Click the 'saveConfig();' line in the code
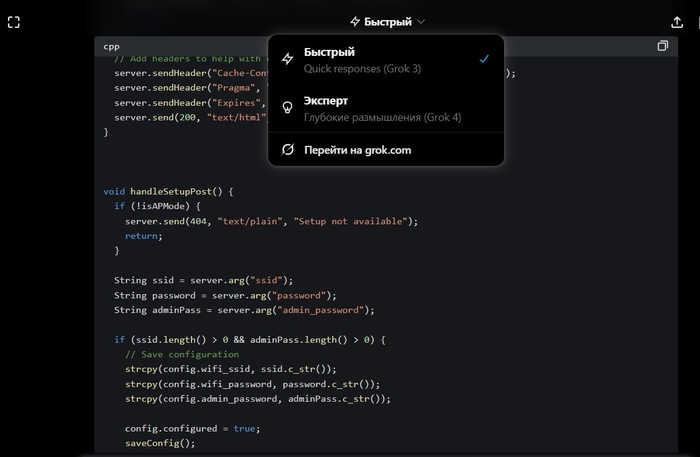The height and width of the screenshot is (457, 700). [160, 442]
